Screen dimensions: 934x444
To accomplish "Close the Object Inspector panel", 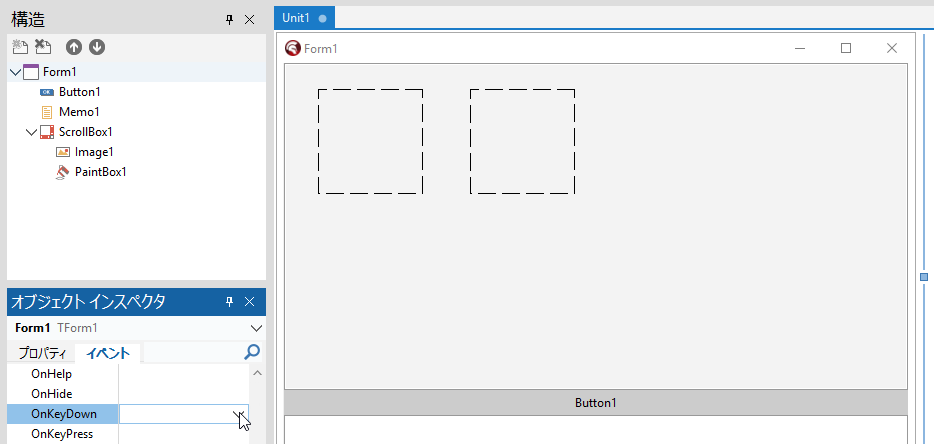I will coord(250,302).
